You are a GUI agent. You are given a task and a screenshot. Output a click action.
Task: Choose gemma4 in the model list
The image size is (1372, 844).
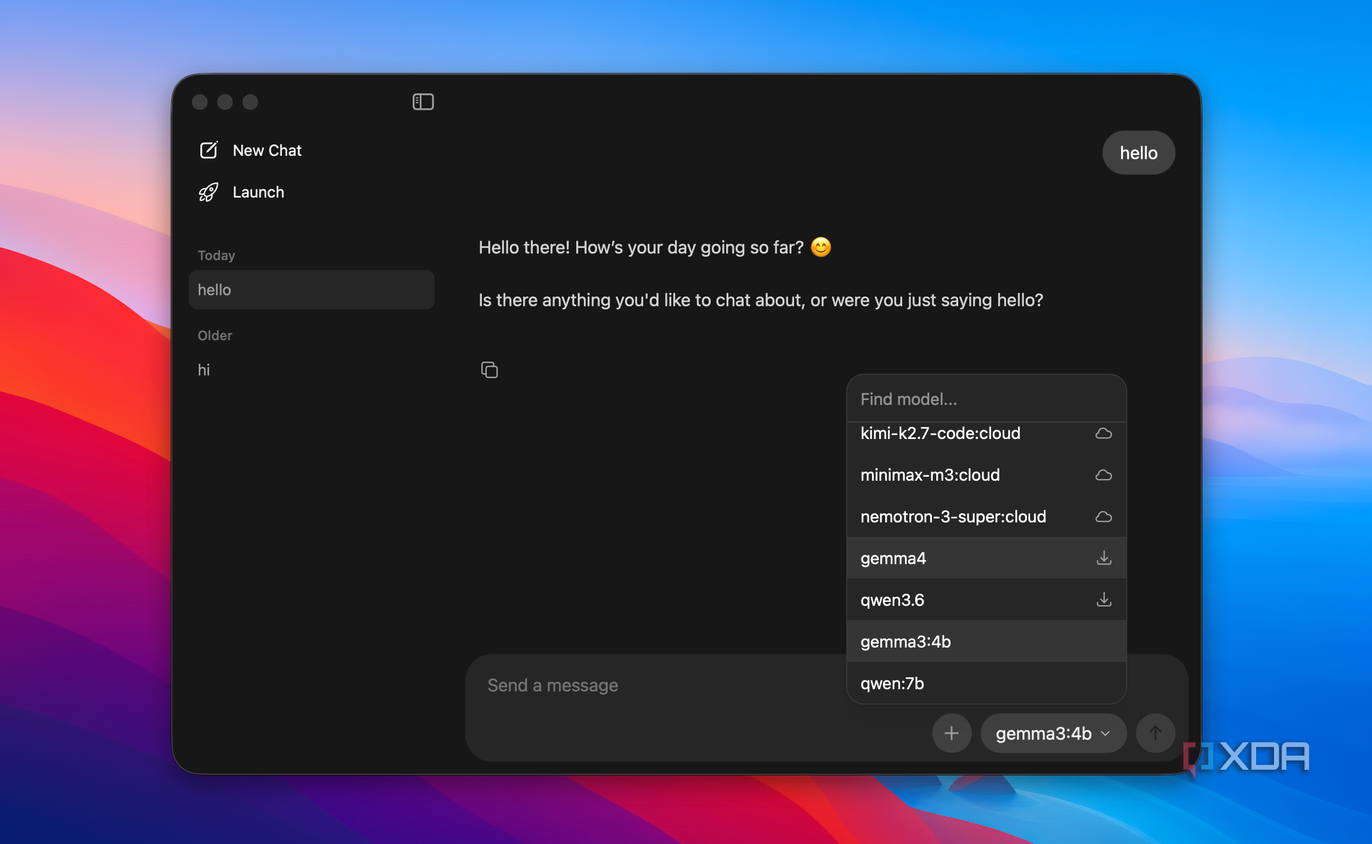tap(986, 558)
